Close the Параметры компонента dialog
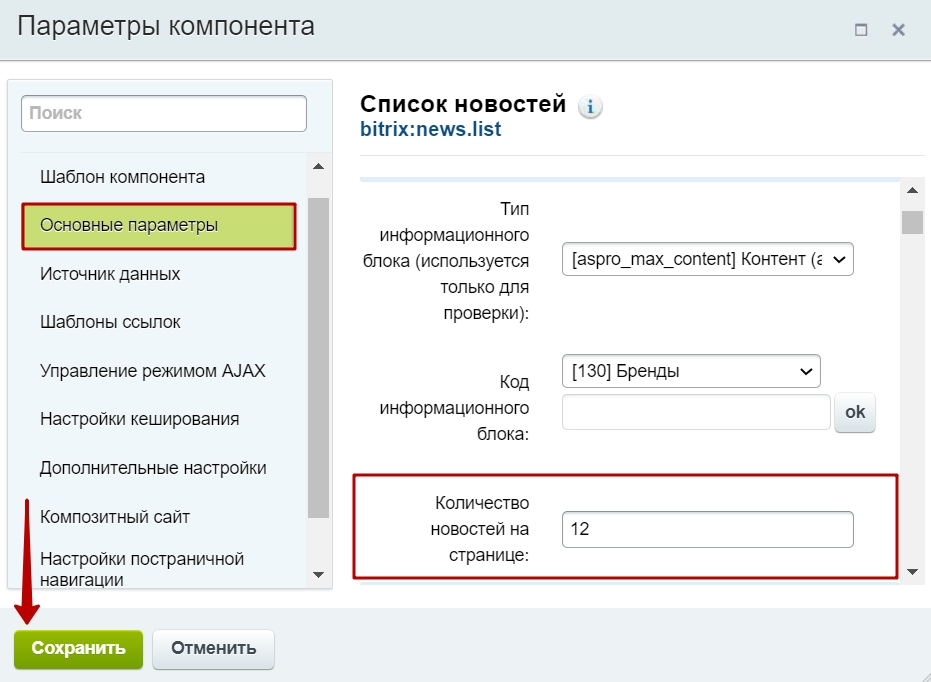 898,30
